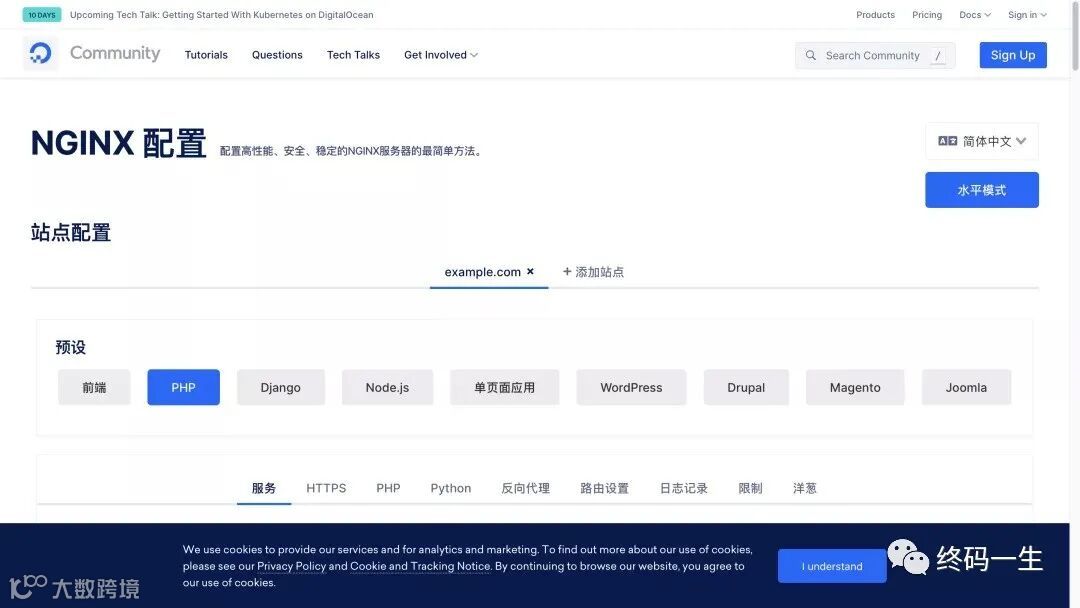Choose the 单页面应用 preset

[504, 388]
